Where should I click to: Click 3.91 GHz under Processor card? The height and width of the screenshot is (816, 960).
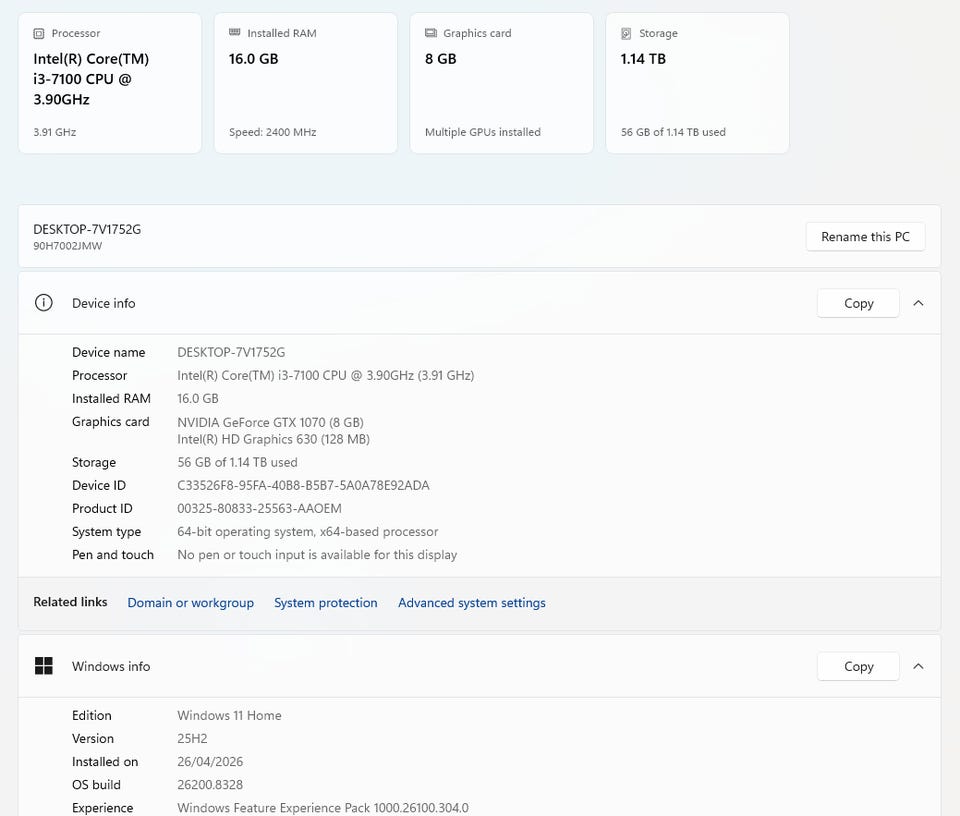point(54,132)
